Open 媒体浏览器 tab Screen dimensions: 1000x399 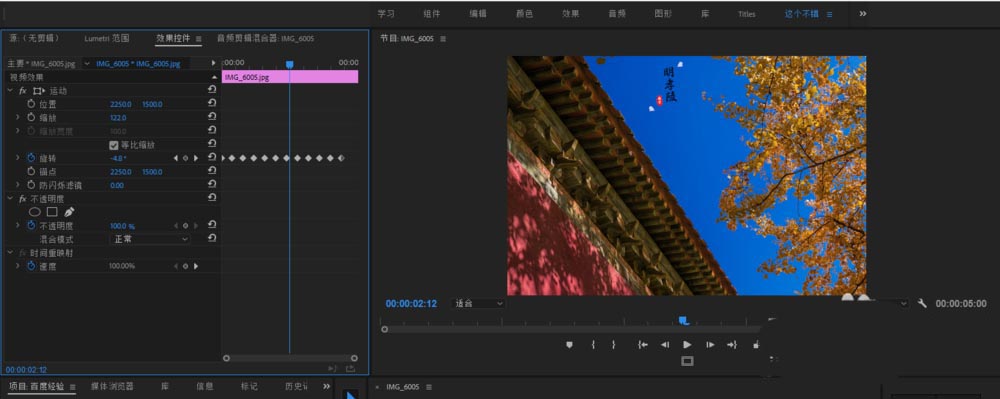(x=112, y=386)
